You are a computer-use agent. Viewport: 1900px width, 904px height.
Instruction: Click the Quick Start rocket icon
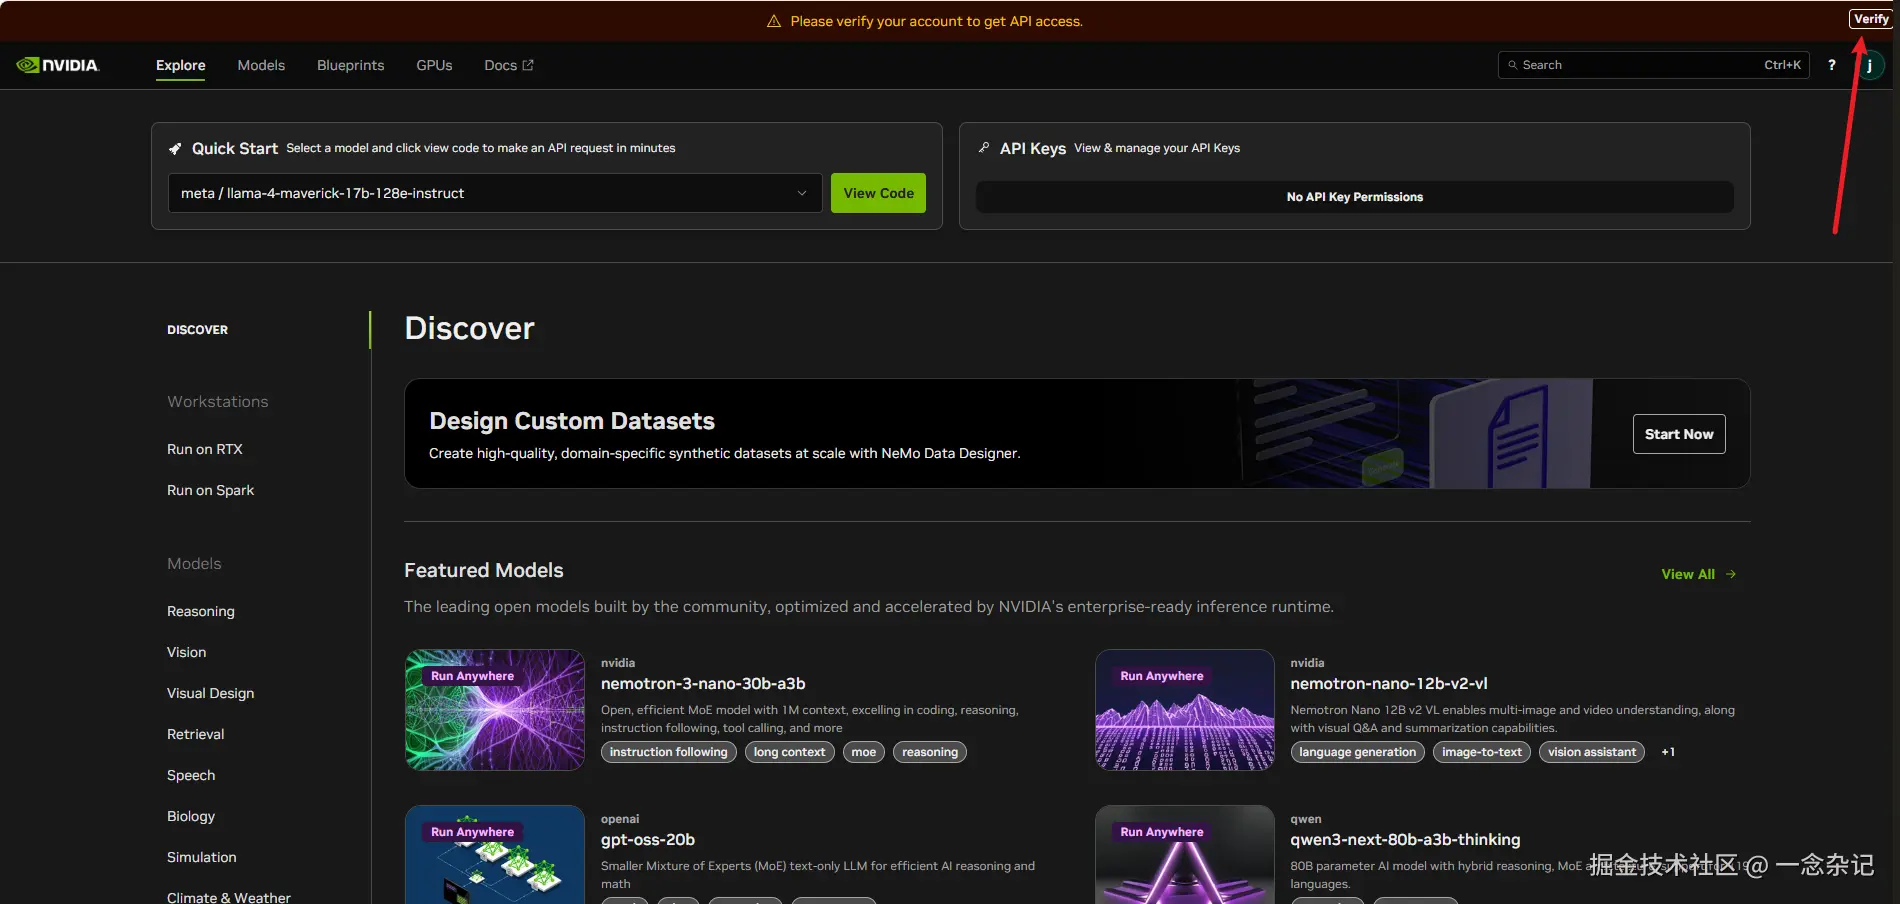(x=175, y=148)
